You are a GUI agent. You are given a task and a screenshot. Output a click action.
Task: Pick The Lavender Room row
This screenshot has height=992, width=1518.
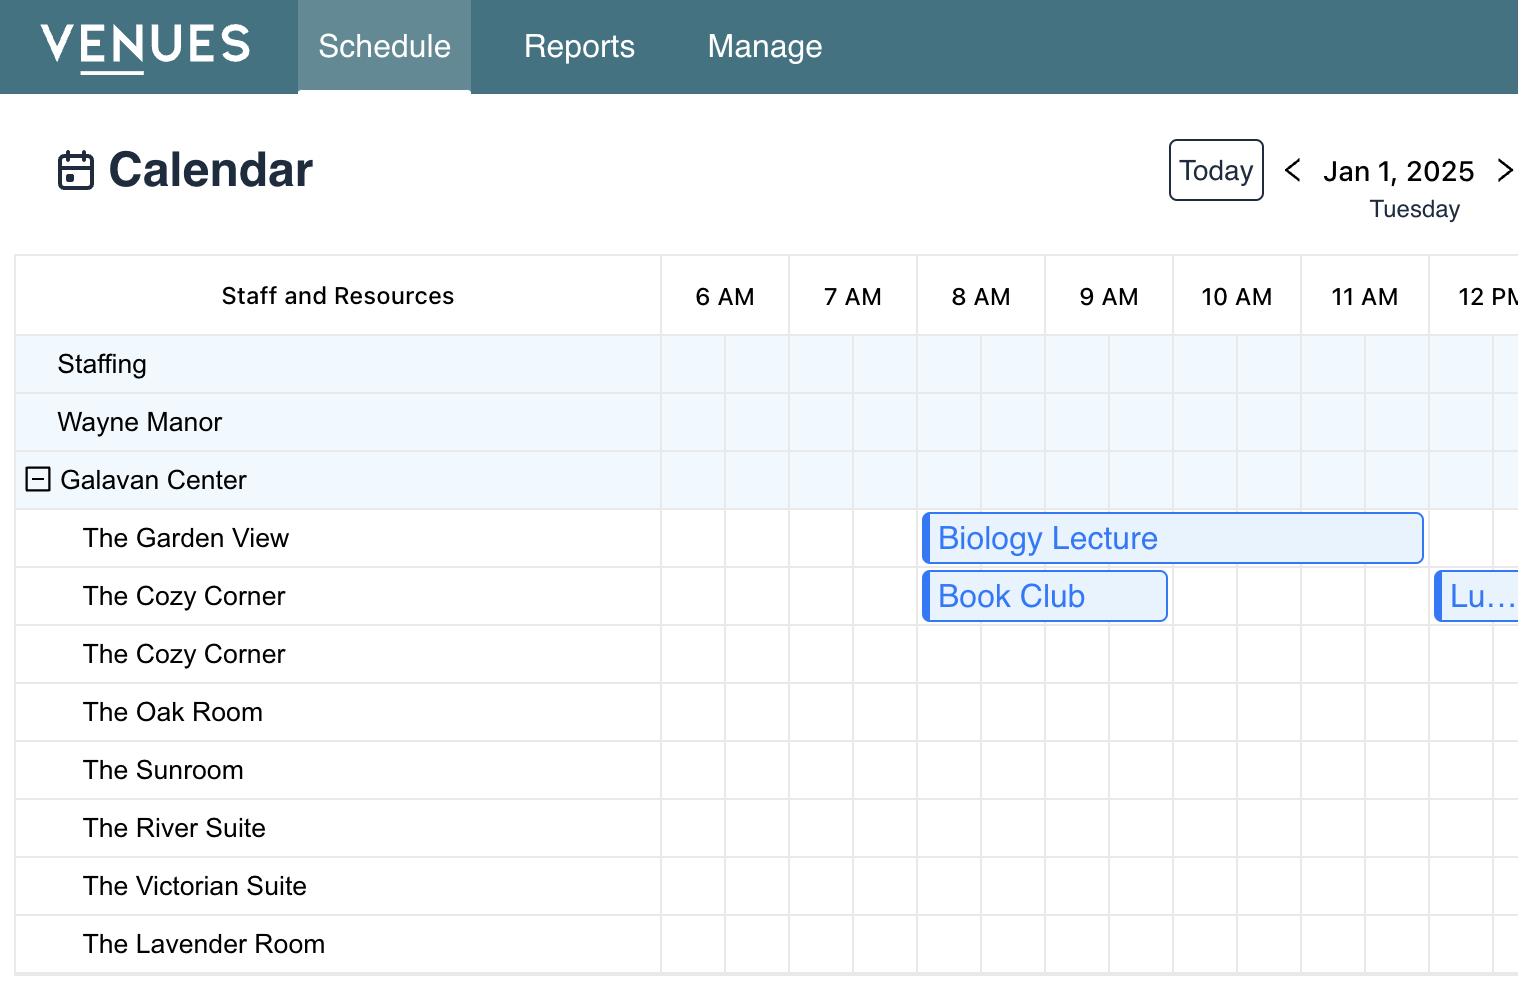204,944
